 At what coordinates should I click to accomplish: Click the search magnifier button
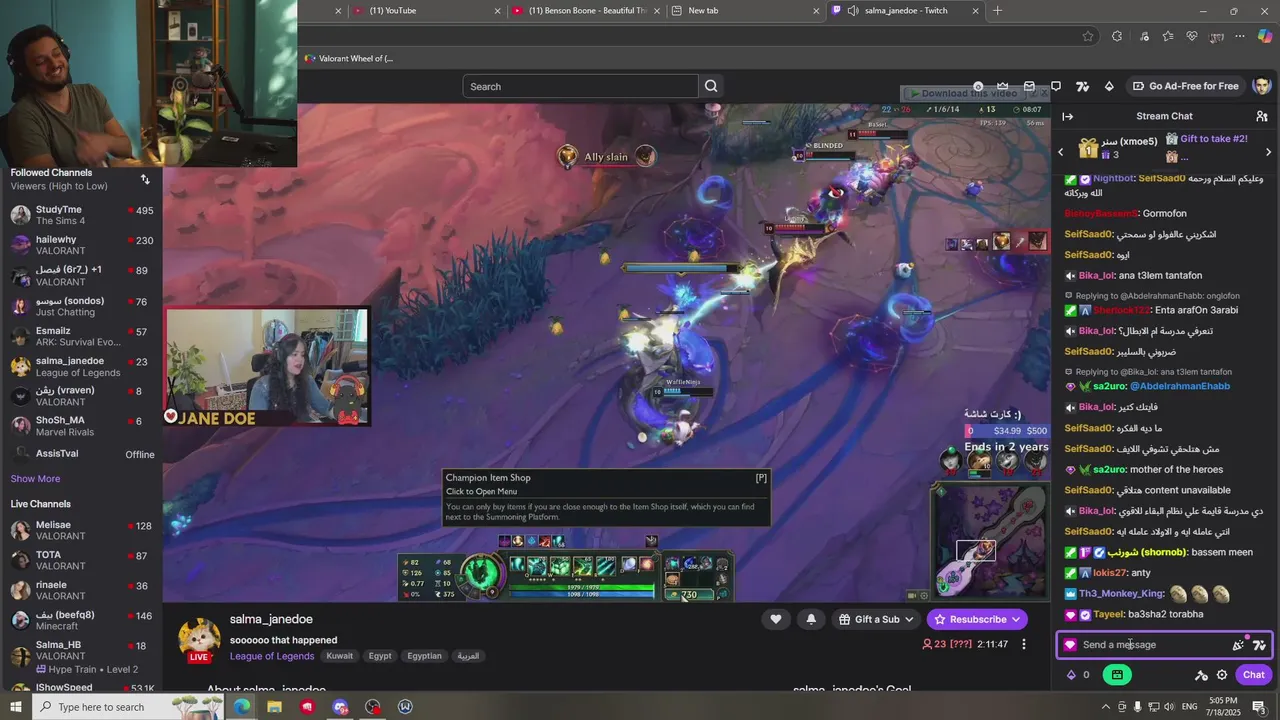(711, 86)
